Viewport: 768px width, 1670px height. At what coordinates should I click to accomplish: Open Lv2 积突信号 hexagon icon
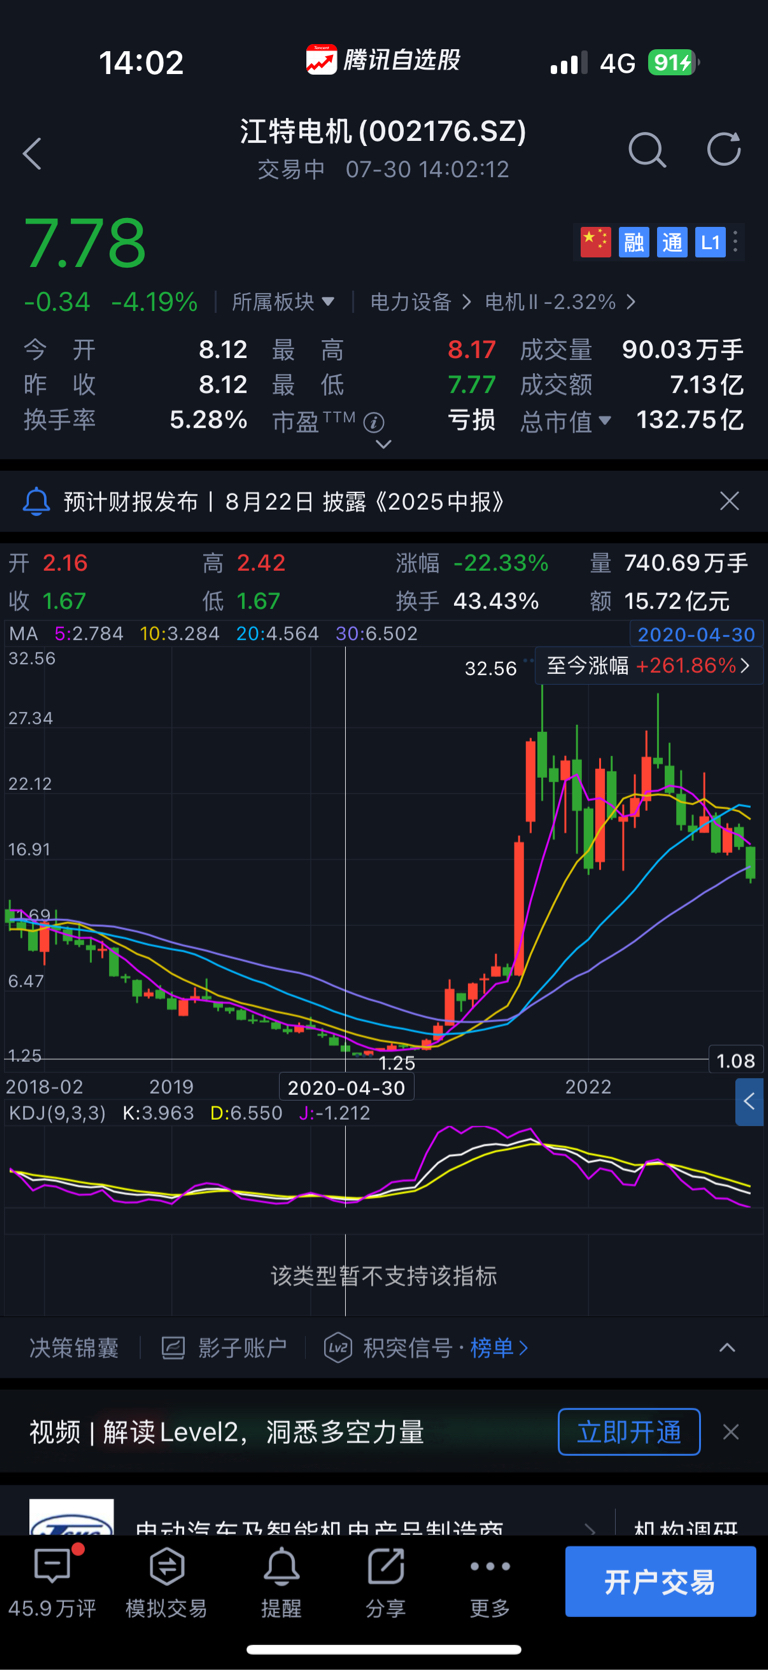(338, 1348)
